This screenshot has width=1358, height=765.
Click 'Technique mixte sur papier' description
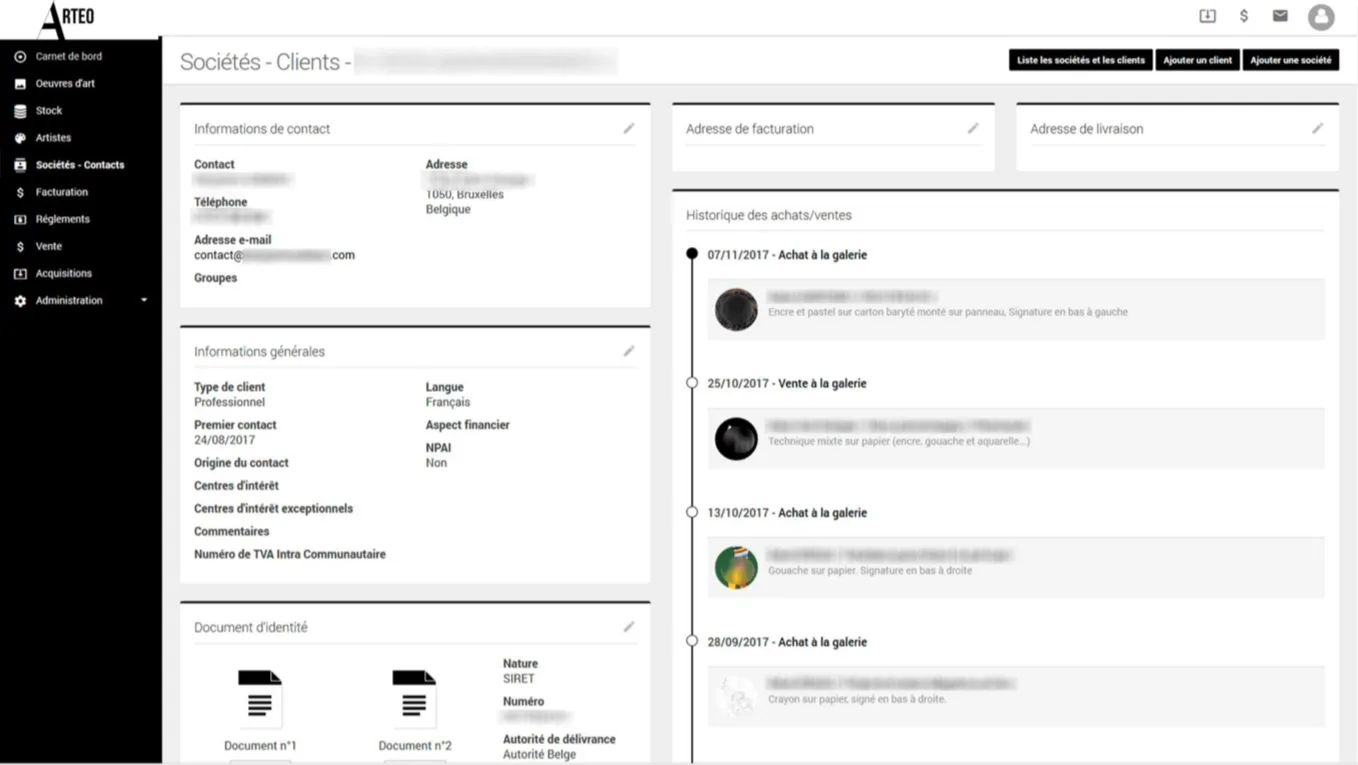(x=898, y=441)
